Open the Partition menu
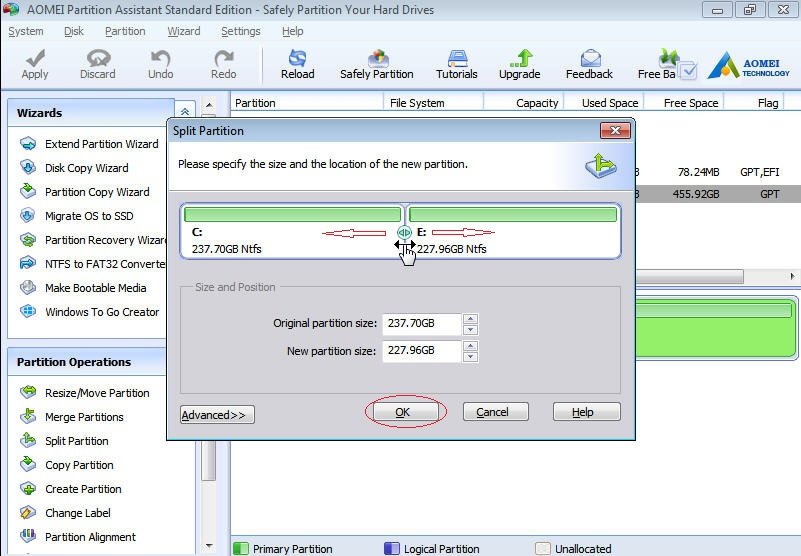Image resolution: width=801 pixels, height=556 pixels. (125, 32)
